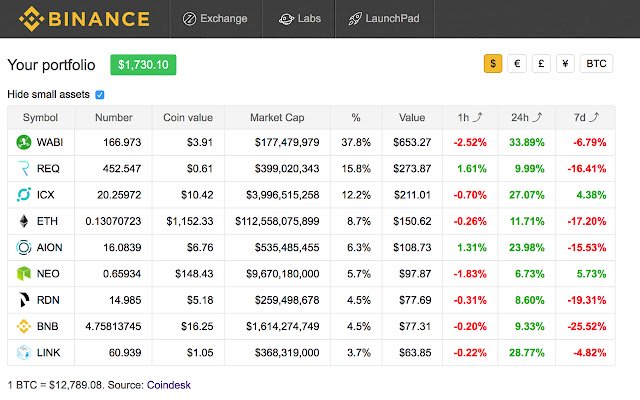Click the ETH coin icon
This screenshot has height=400, width=640.
click(23, 221)
